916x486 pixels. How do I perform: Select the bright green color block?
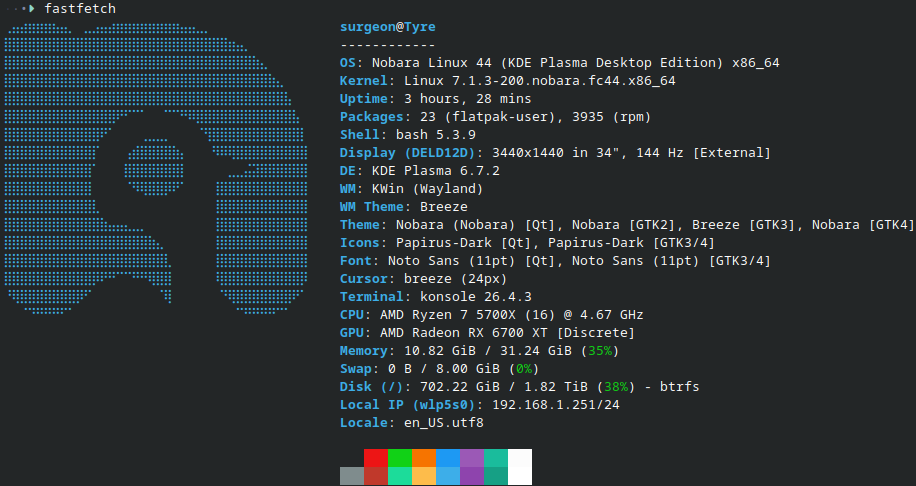pos(400,458)
